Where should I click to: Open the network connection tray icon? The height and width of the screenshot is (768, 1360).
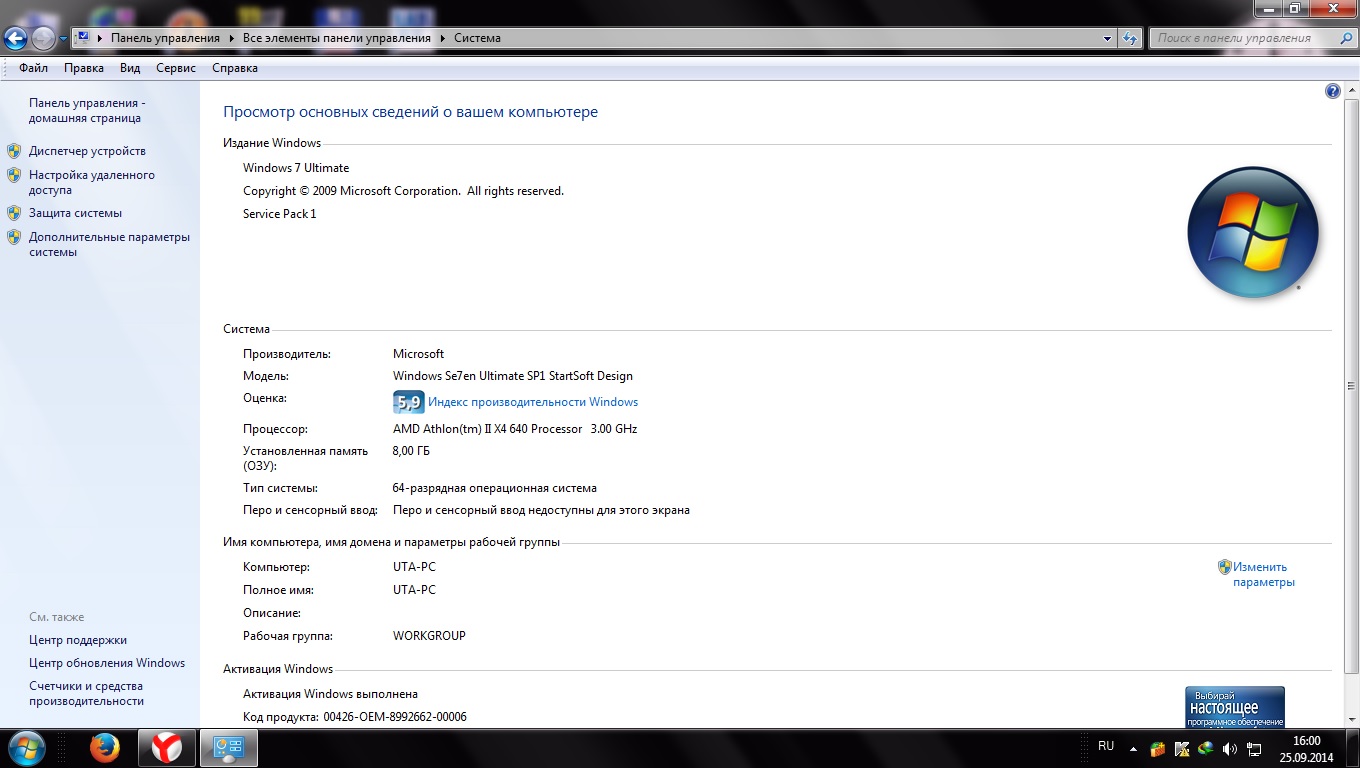1254,748
